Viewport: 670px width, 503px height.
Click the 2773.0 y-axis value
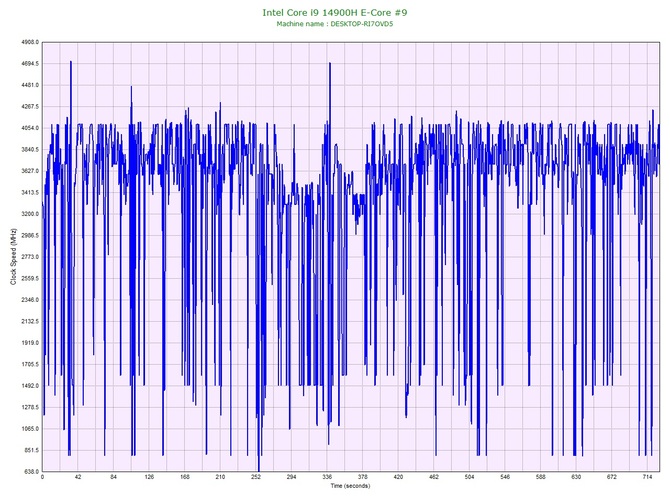point(30,257)
